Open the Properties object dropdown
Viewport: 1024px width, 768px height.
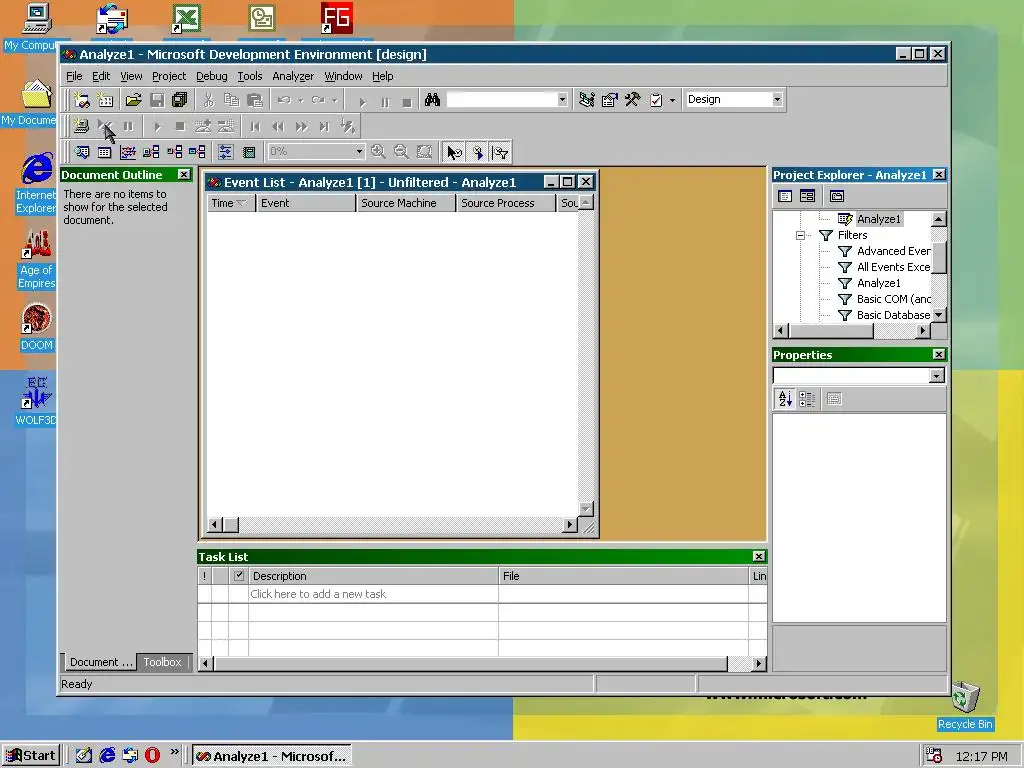coord(936,376)
